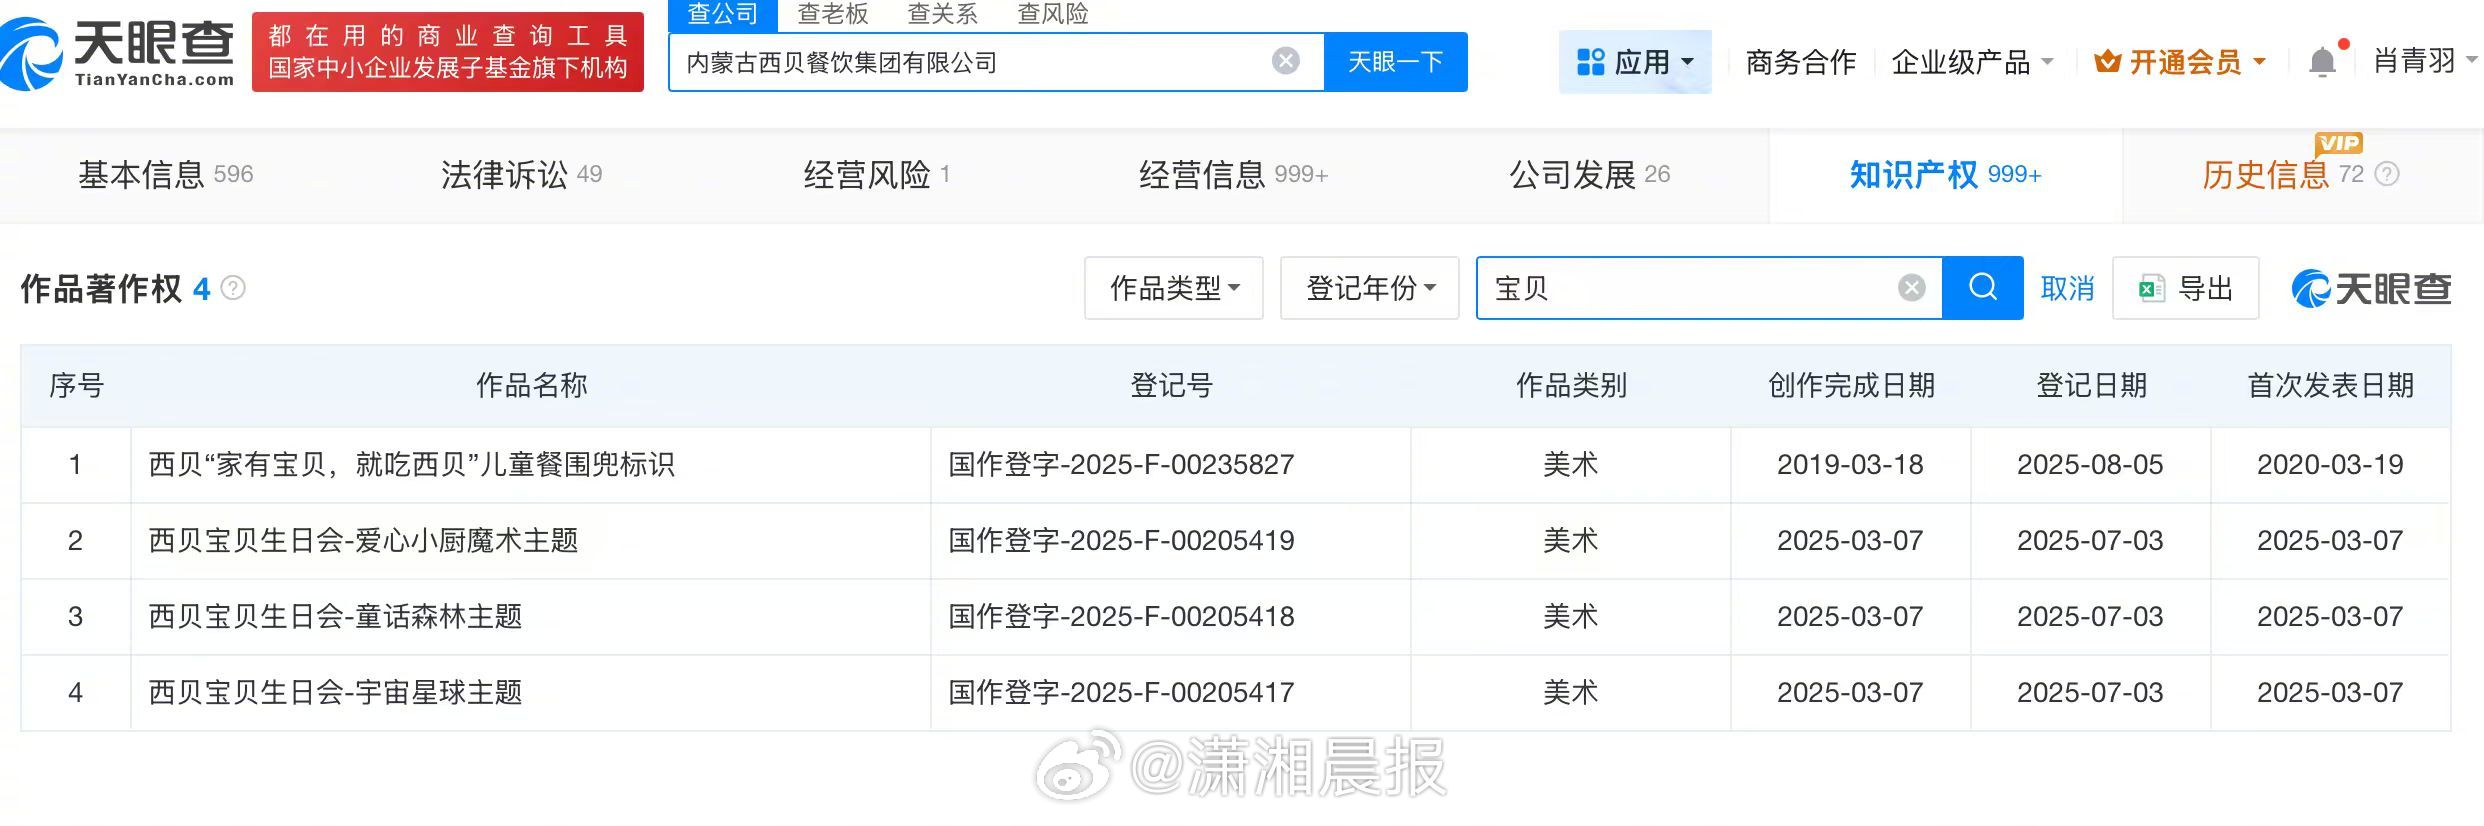Switch to the 查老板 search tab

(x=833, y=14)
